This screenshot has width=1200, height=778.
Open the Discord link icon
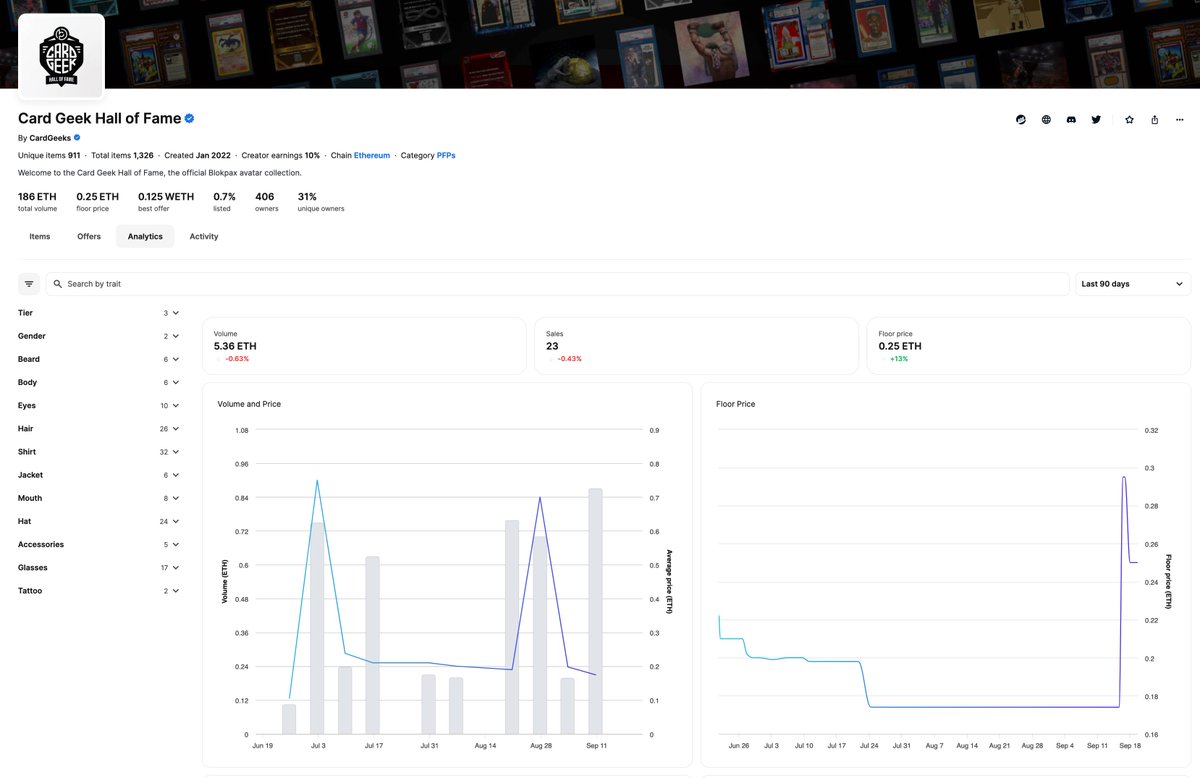[x=1071, y=119]
